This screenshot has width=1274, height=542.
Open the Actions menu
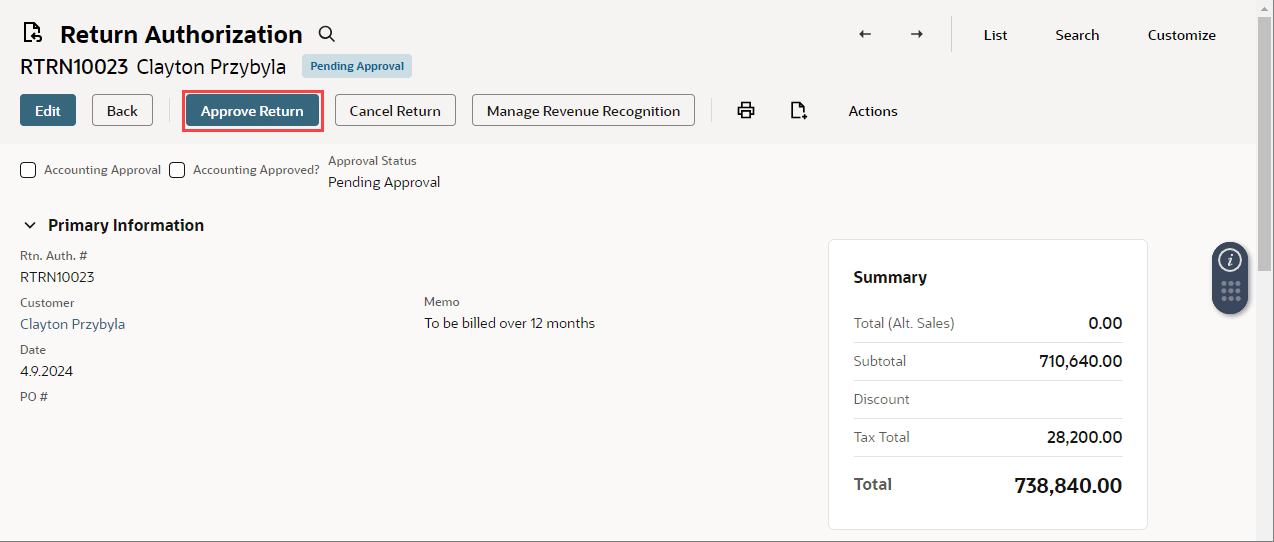click(872, 111)
